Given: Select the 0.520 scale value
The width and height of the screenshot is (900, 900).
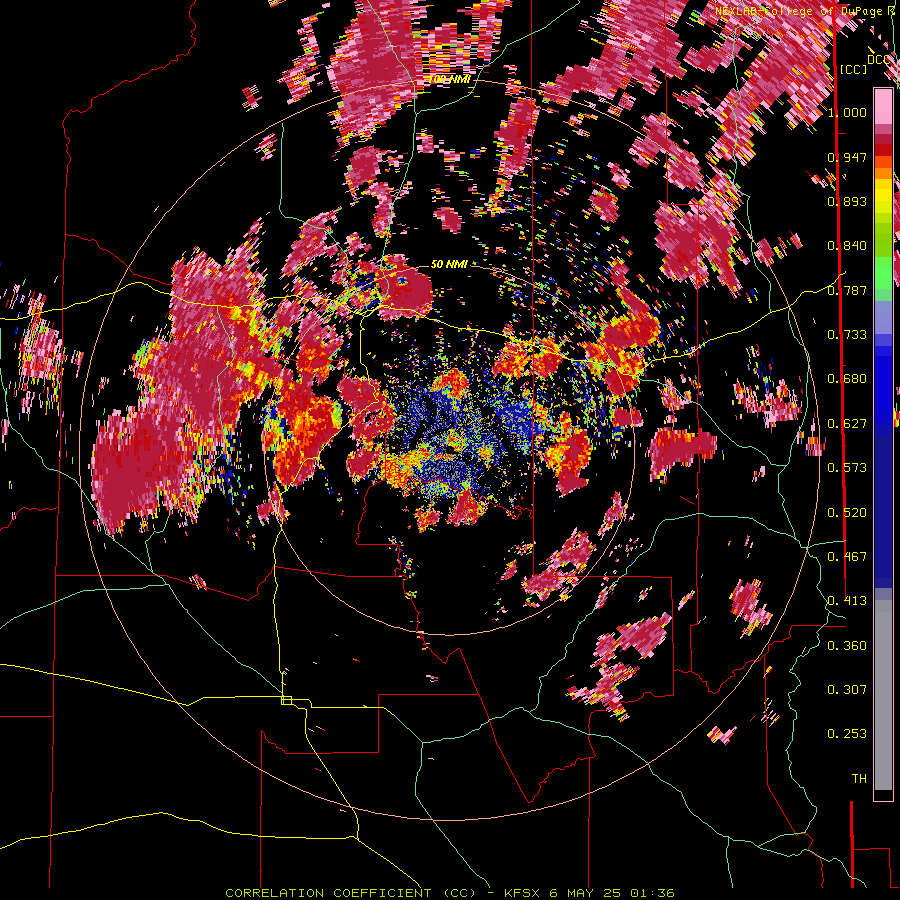Looking at the screenshot, I should (x=847, y=513).
